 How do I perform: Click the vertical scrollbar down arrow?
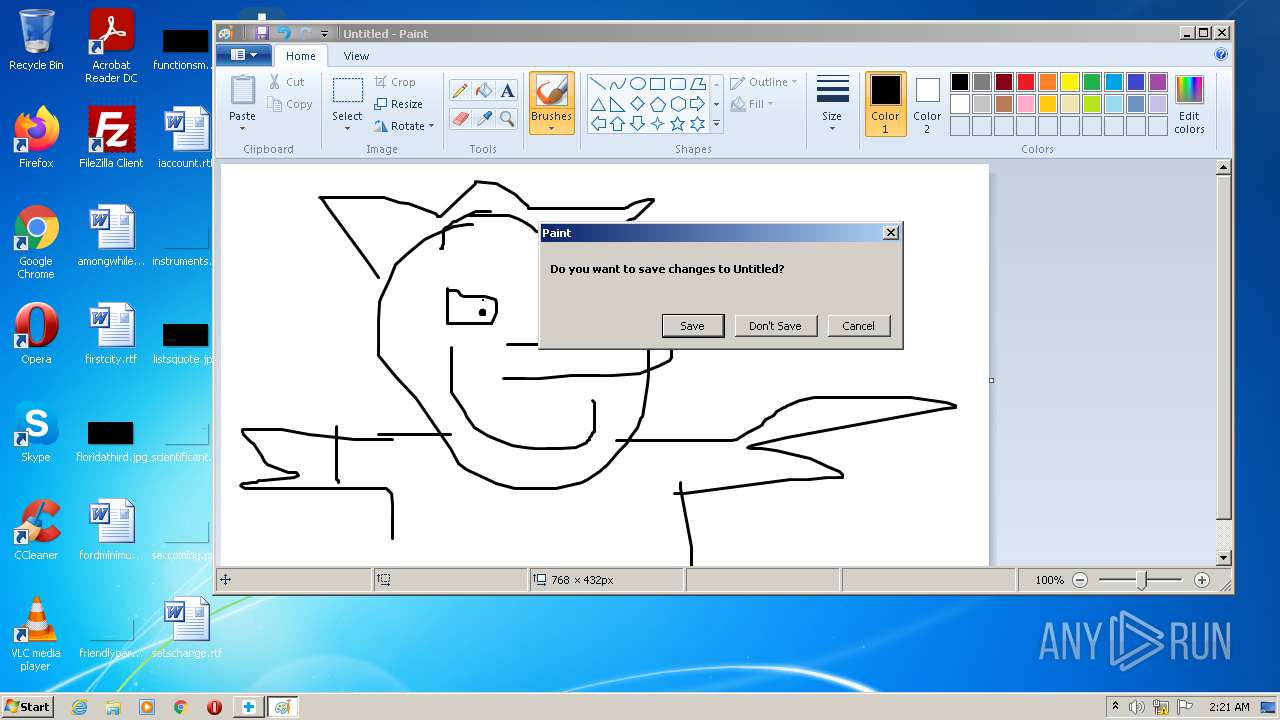pos(1224,558)
